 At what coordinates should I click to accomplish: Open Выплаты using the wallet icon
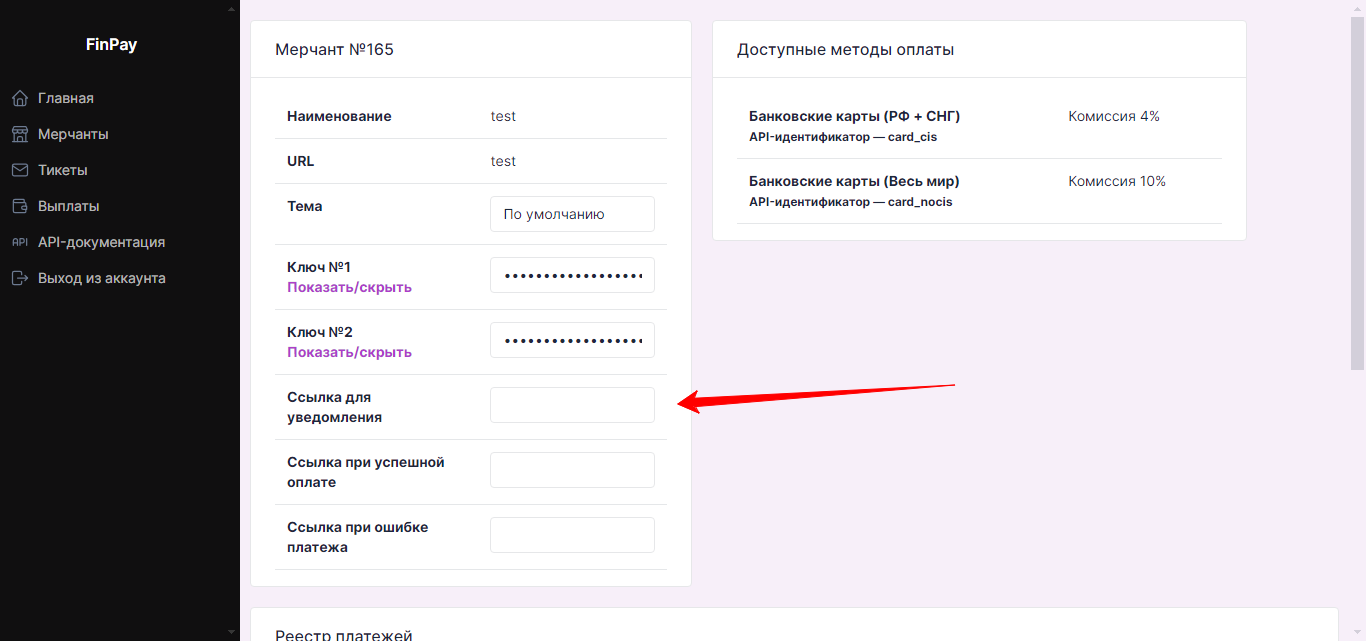tap(20, 205)
